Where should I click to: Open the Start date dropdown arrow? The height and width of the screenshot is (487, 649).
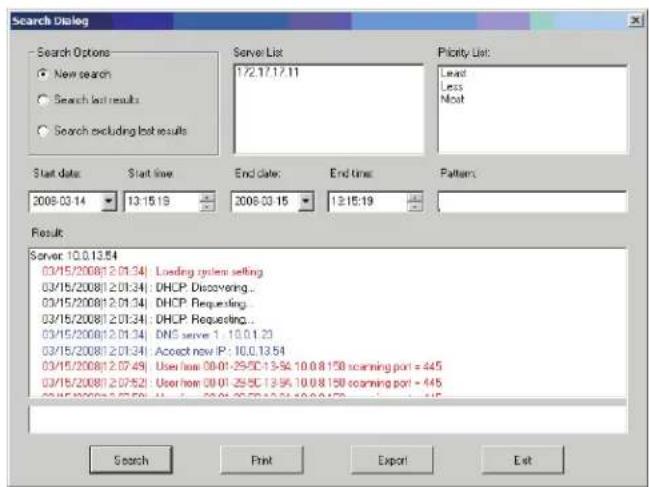coord(109,202)
